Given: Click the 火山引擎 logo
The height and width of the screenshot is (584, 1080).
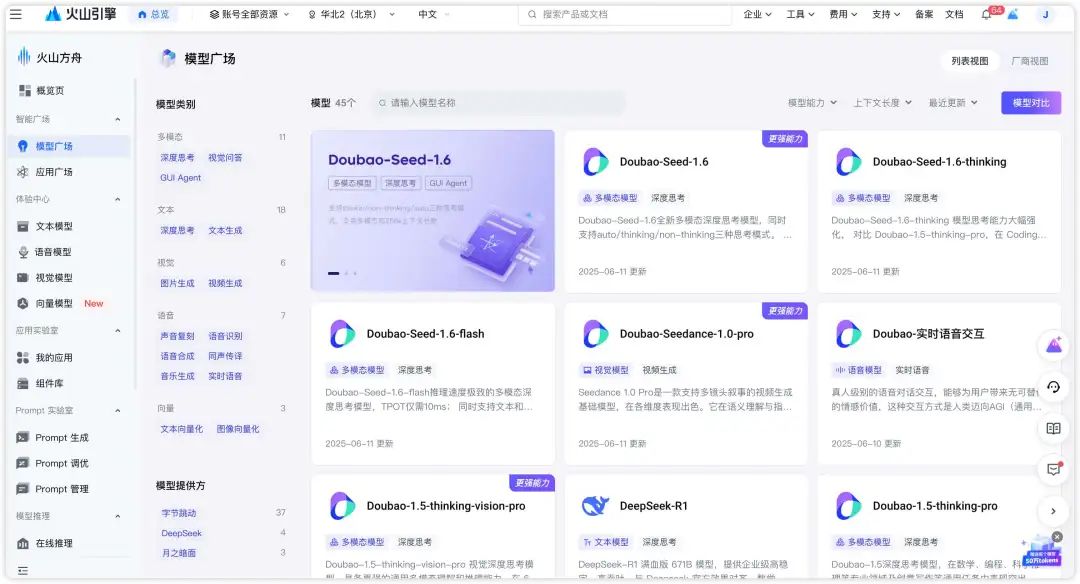Looking at the screenshot, I should tap(81, 14).
